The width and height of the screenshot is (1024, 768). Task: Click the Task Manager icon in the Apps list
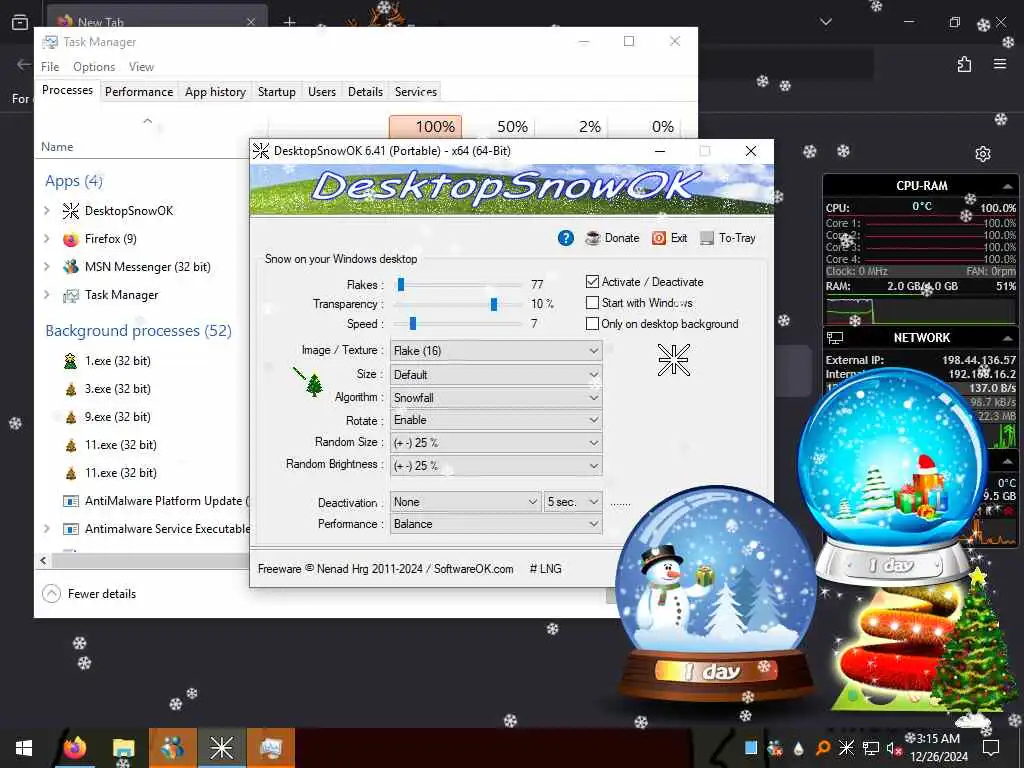(71, 295)
